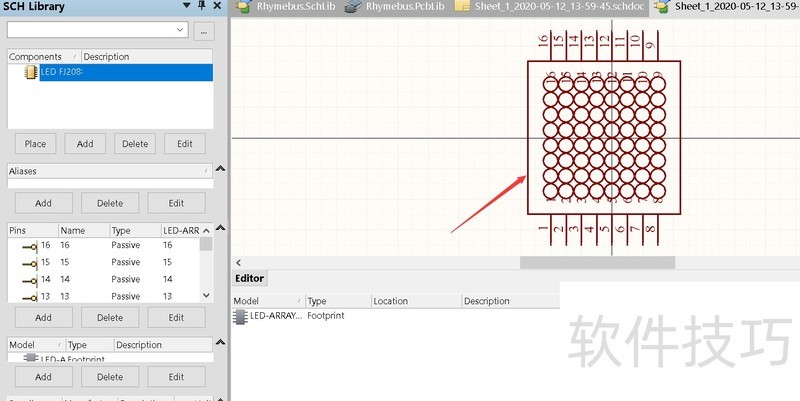Sort by Location column in Editor panel
This screenshot has height=401, width=800.
[x=416, y=301]
